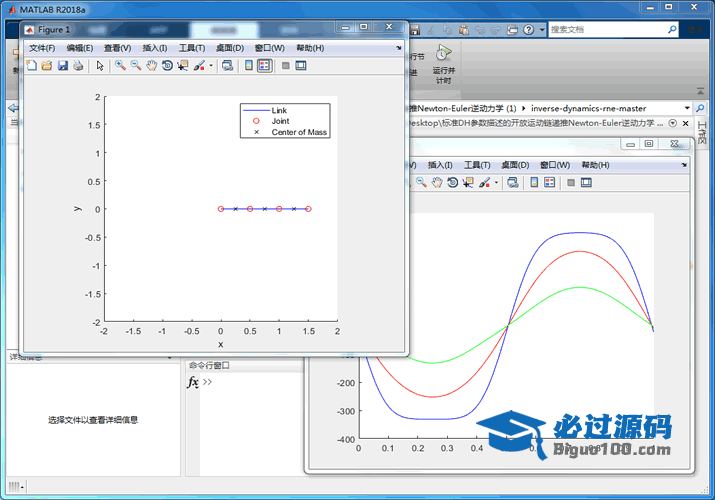
Task: Activate Rotate 3D tool in Figure 1
Action: (167, 66)
